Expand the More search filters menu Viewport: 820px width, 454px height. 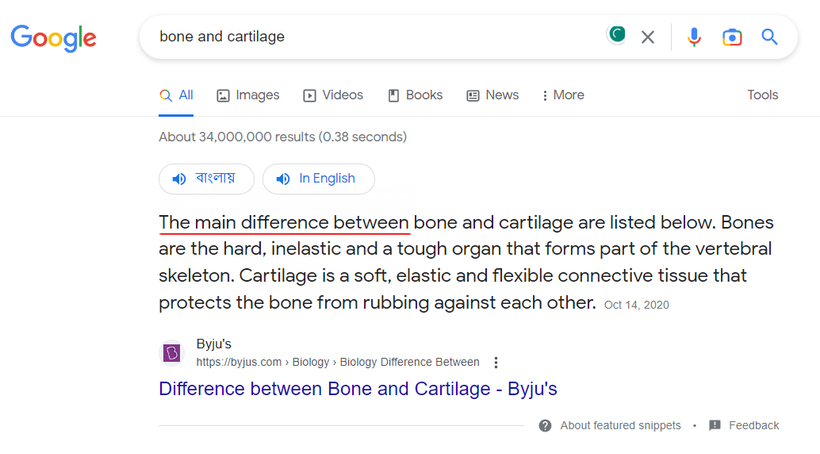(562, 95)
